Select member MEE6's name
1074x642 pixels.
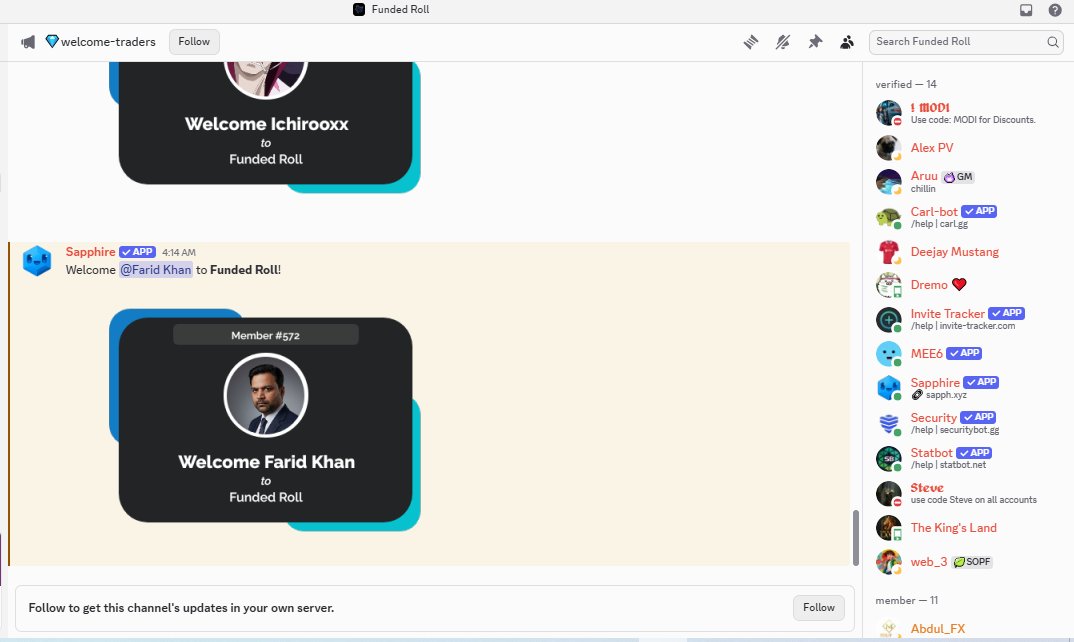click(x=926, y=354)
